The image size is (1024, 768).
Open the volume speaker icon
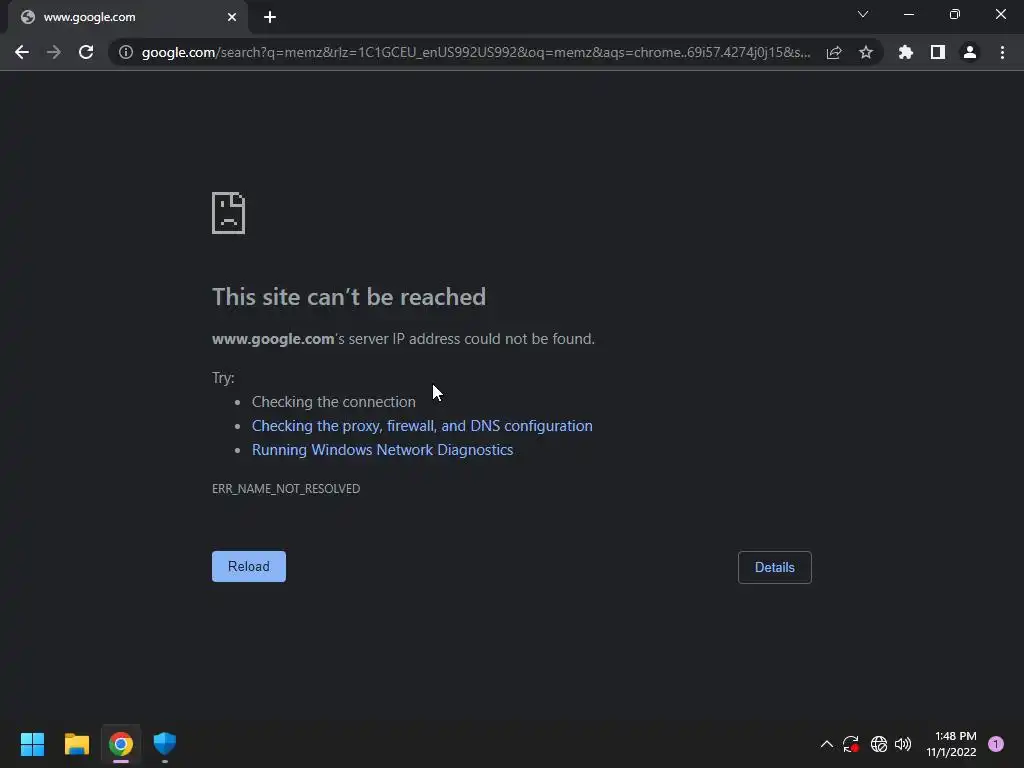pos(903,744)
